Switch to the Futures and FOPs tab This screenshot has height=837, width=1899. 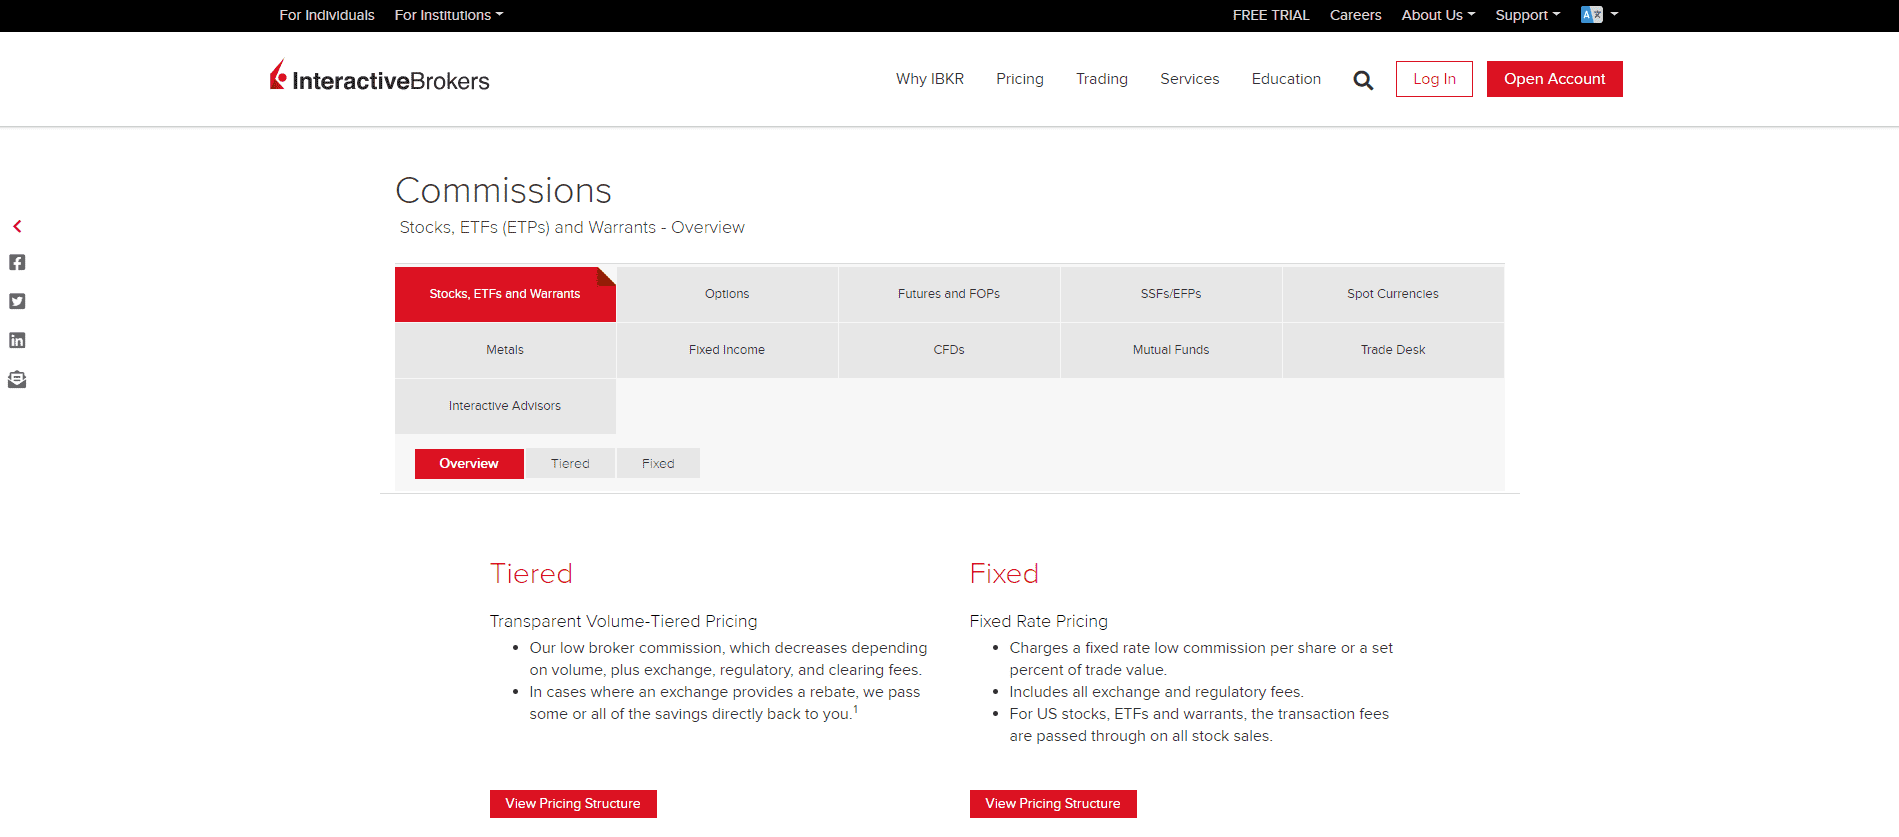(x=949, y=294)
